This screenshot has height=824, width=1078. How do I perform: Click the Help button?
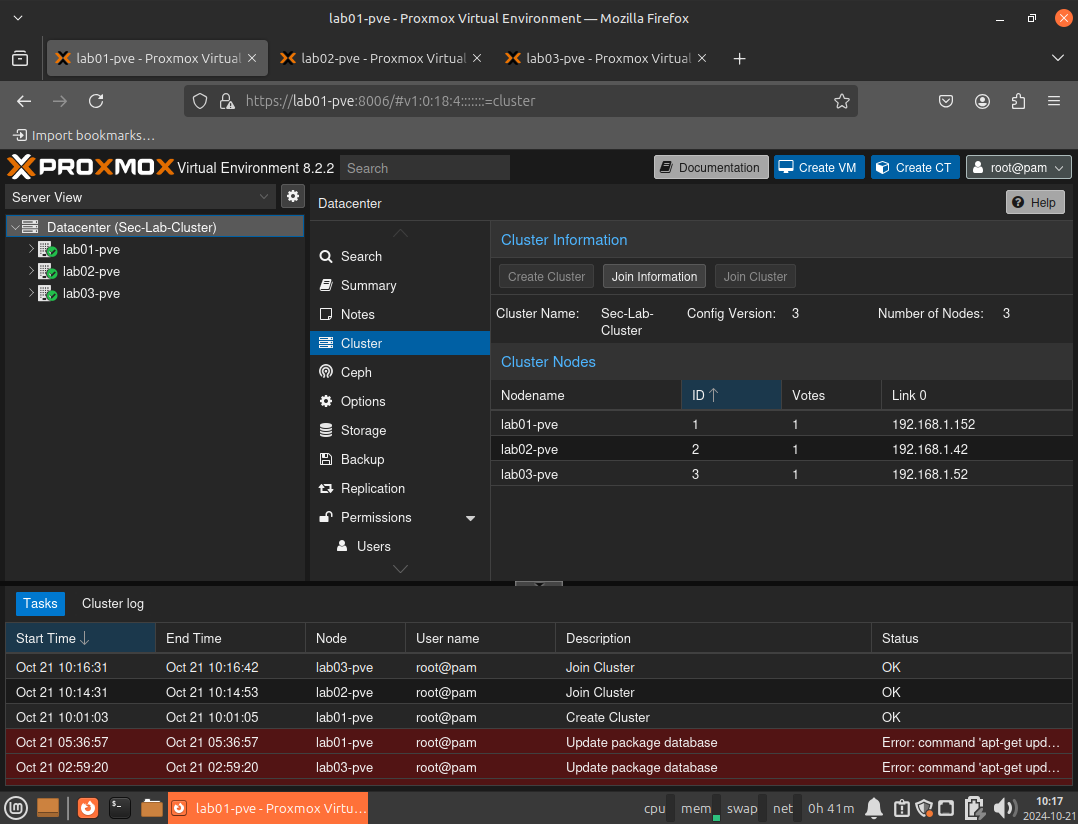[1035, 203]
